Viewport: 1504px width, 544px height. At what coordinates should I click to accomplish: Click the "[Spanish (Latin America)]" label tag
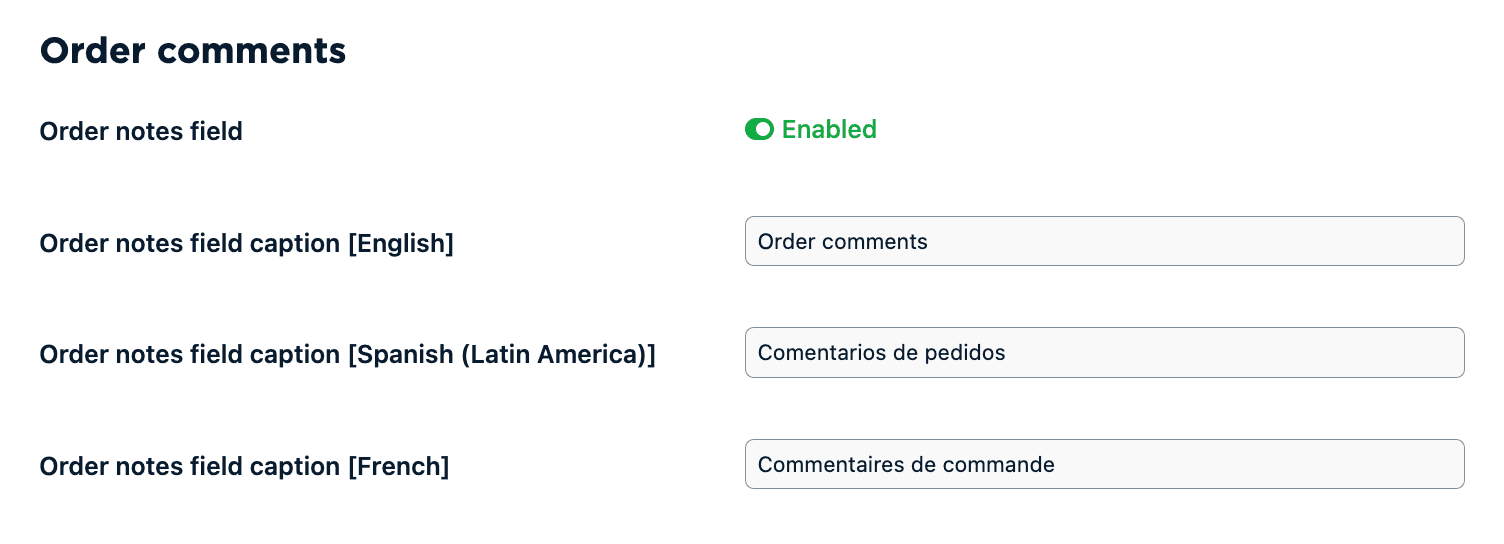pyautogui.click(x=501, y=354)
